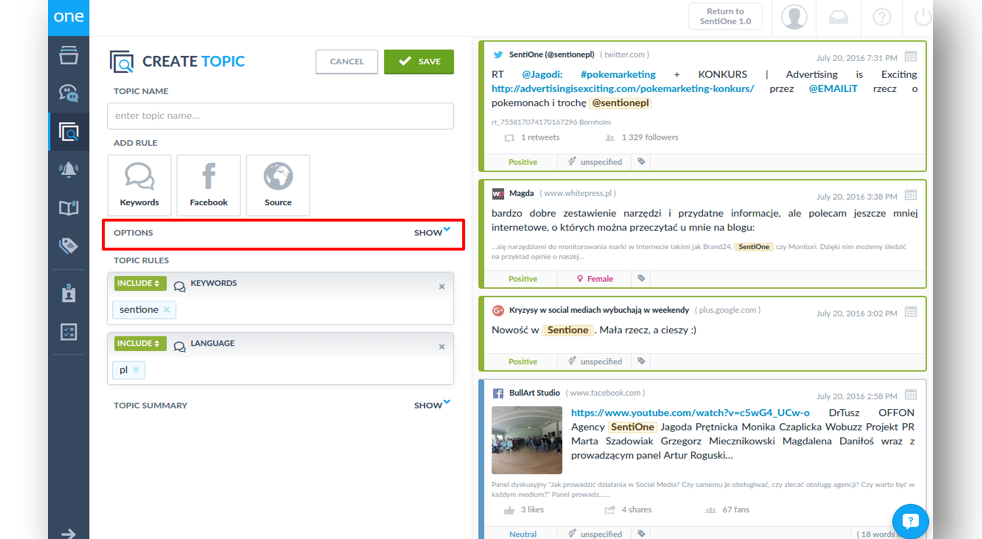Viewport: 982px width, 539px height.
Task: Click the green Save button
Action: (x=418, y=62)
